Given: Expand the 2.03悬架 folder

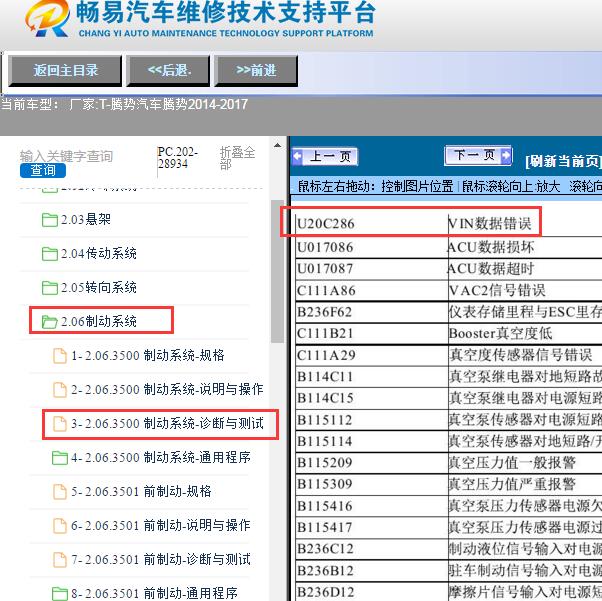Looking at the screenshot, I should point(86,220).
